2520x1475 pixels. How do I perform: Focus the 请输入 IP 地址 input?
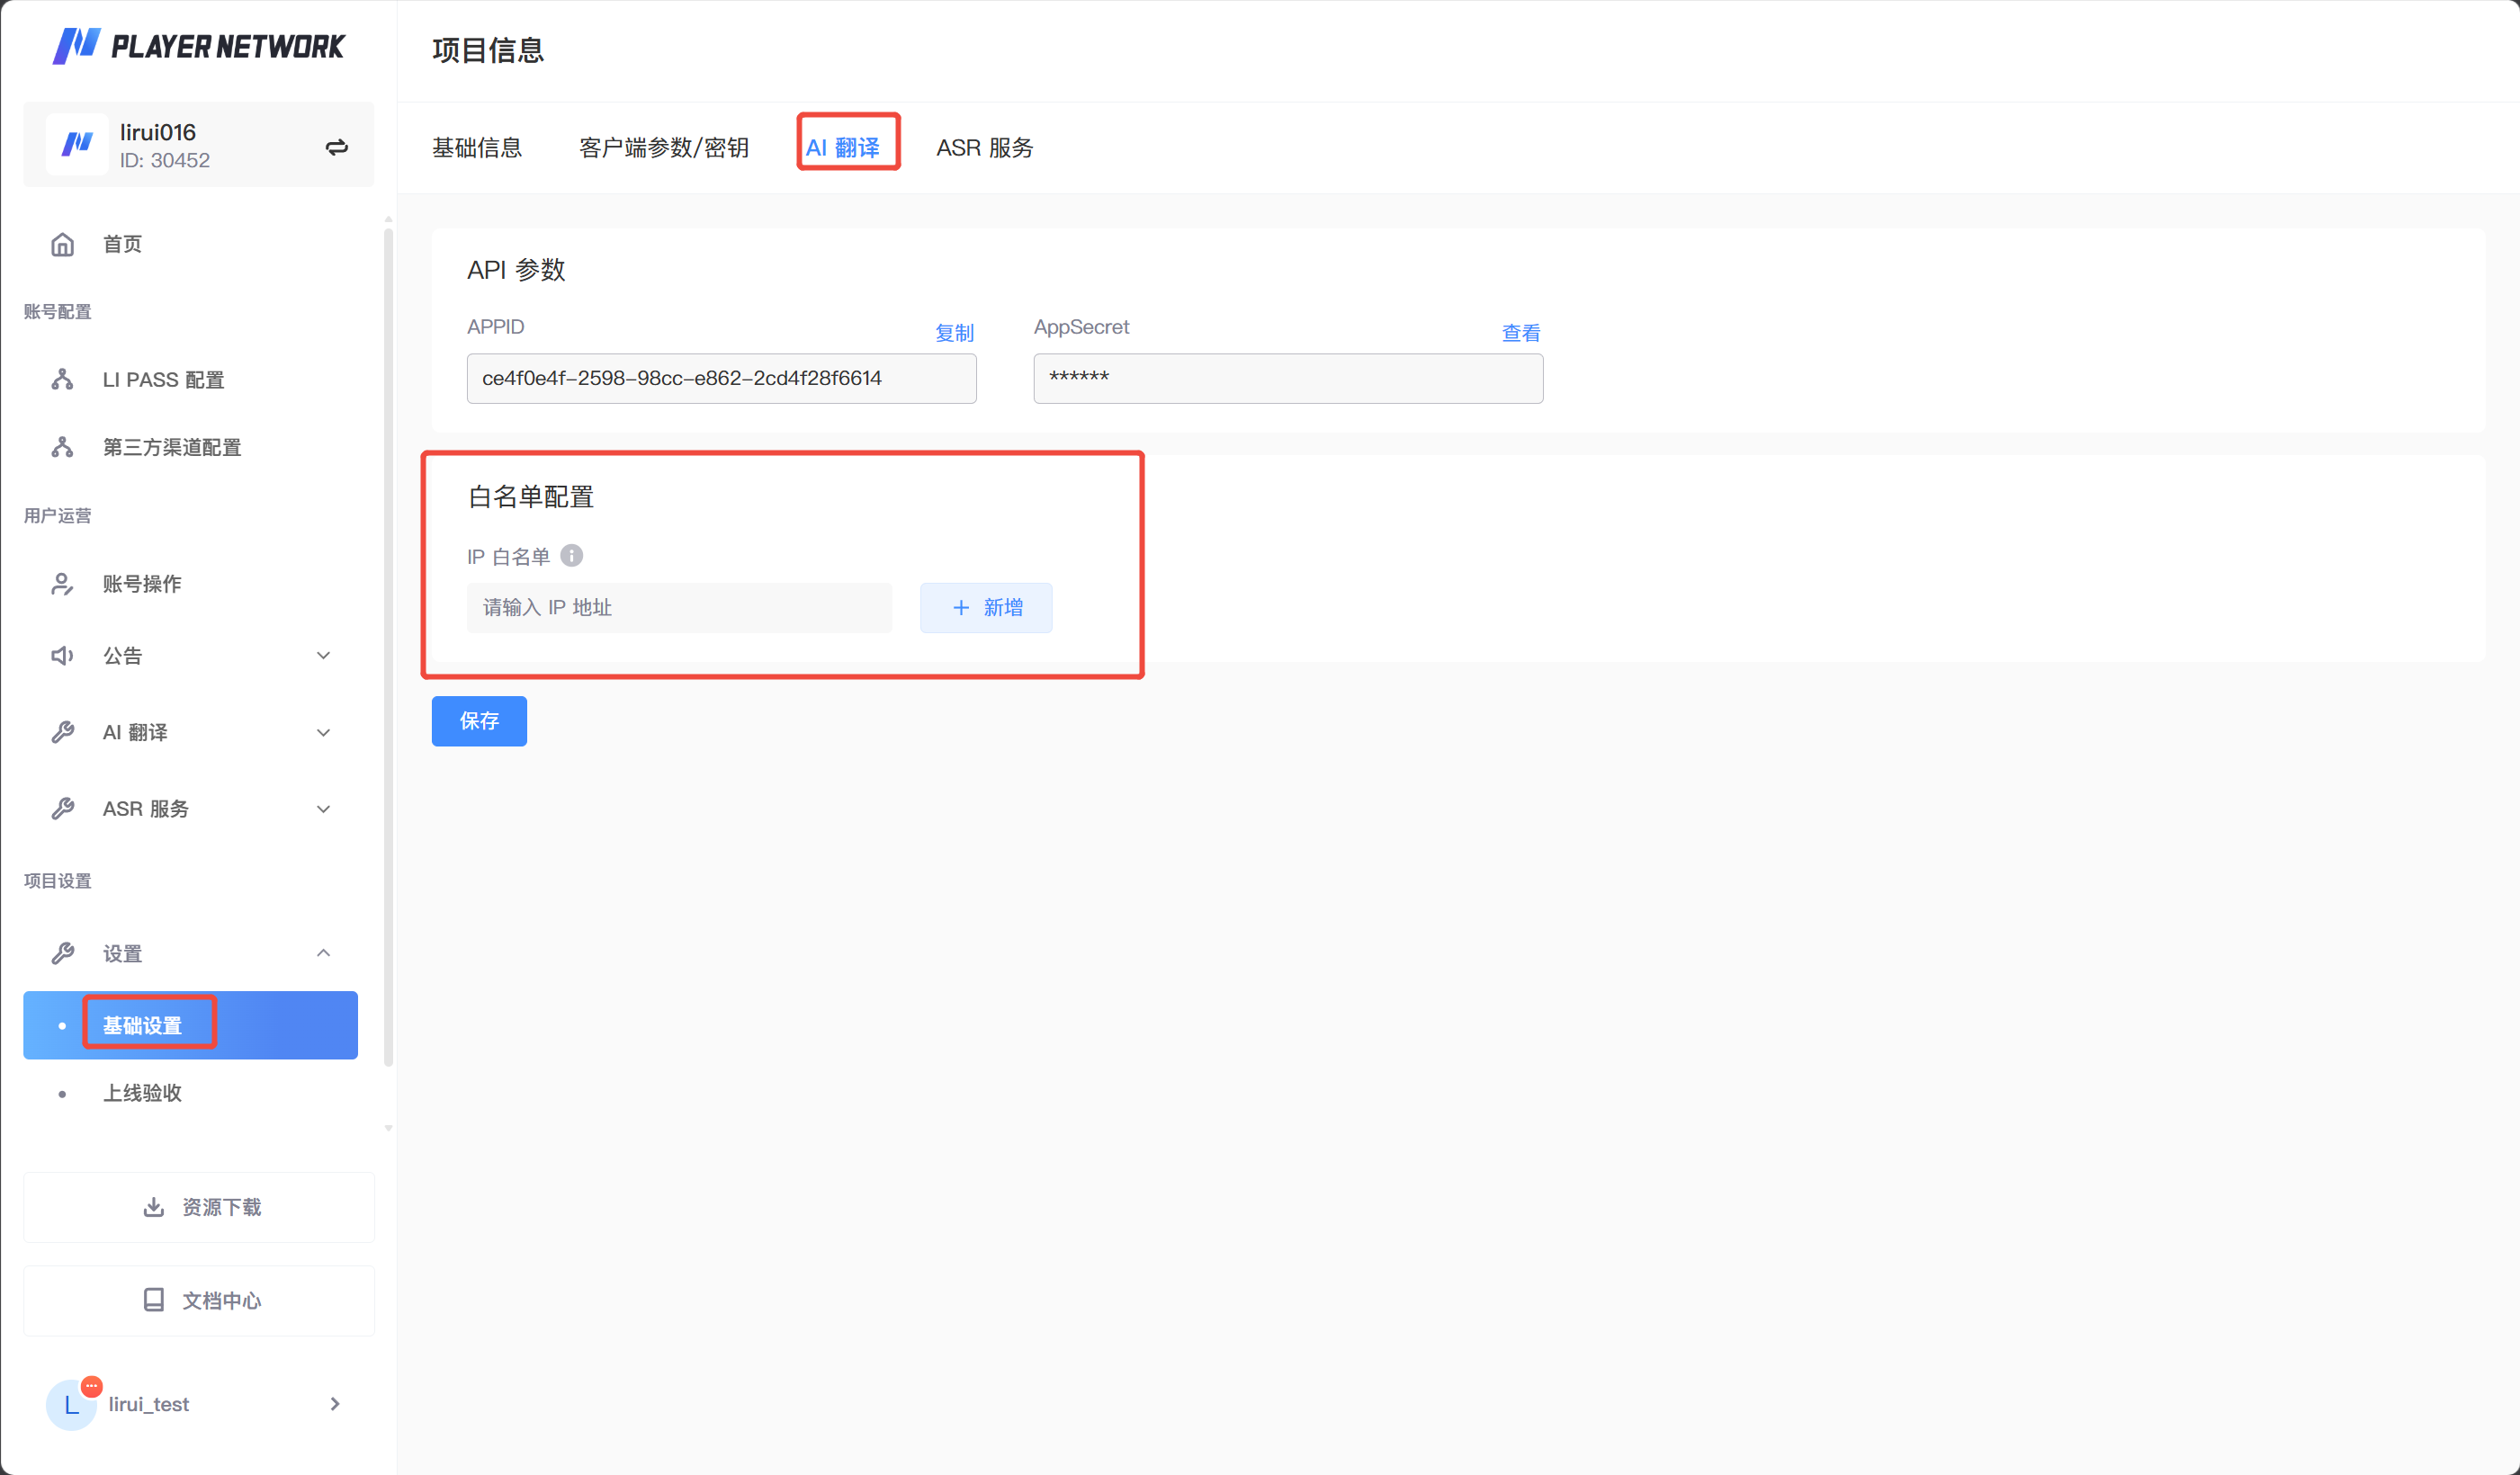click(x=679, y=608)
